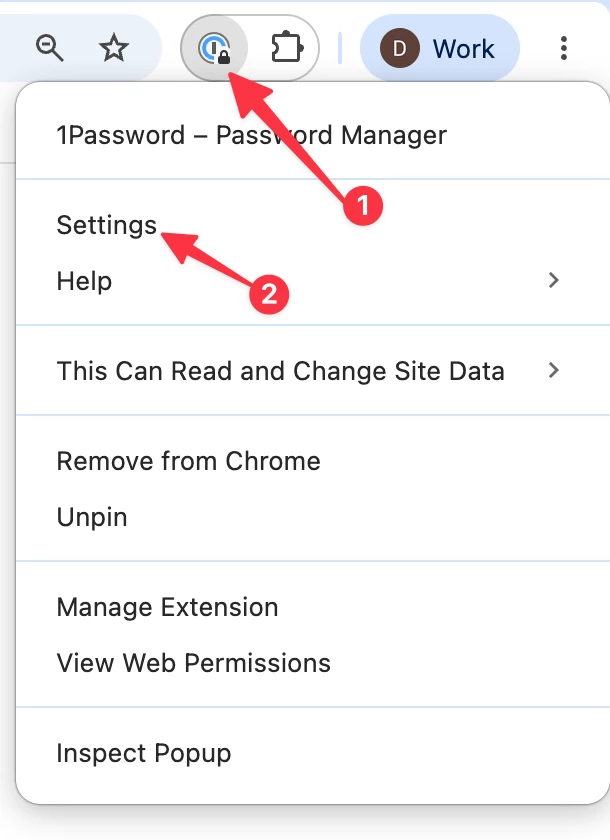
Task: Click the red annotation marker labeled 1
Action: pyautogui.click(x=363, y=206)
